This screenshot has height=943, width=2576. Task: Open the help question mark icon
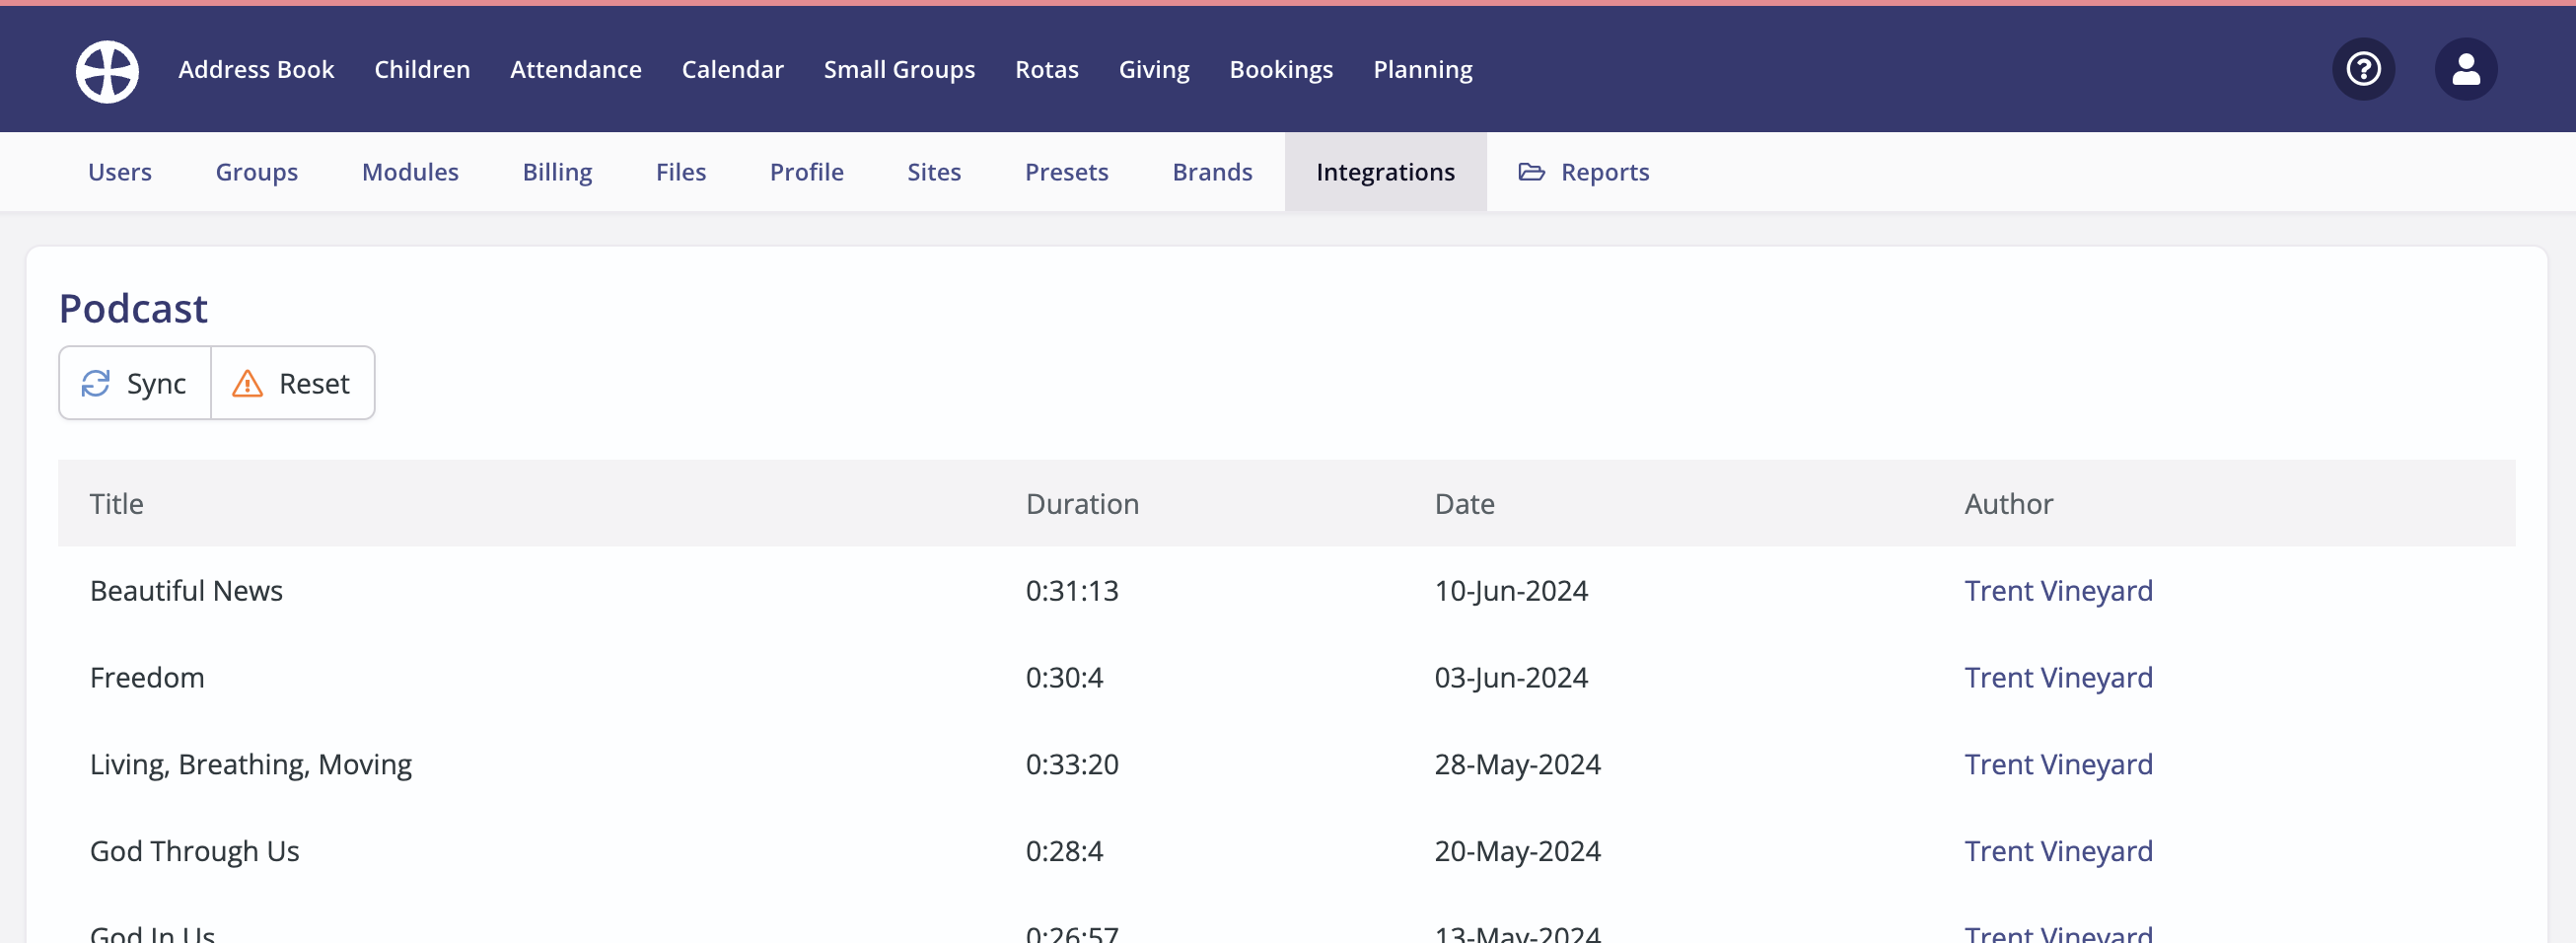point(2363,69)
